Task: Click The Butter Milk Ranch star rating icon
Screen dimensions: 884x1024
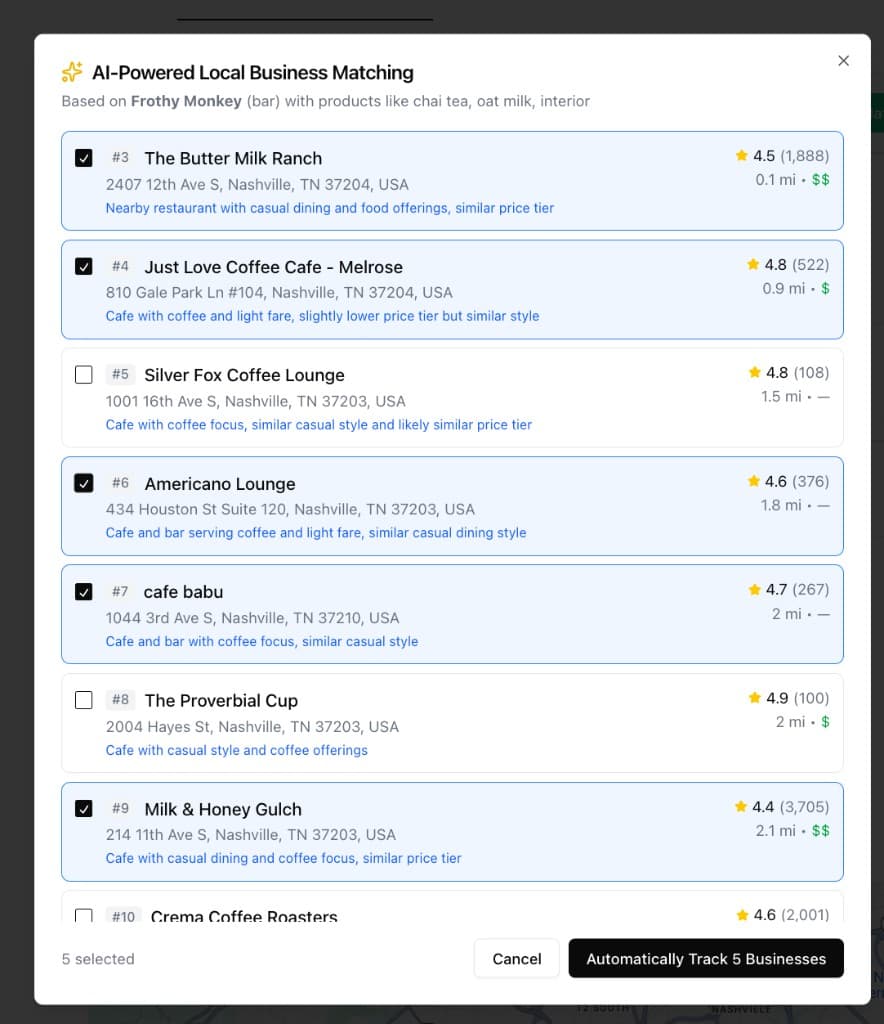Action: coord(741,155)
